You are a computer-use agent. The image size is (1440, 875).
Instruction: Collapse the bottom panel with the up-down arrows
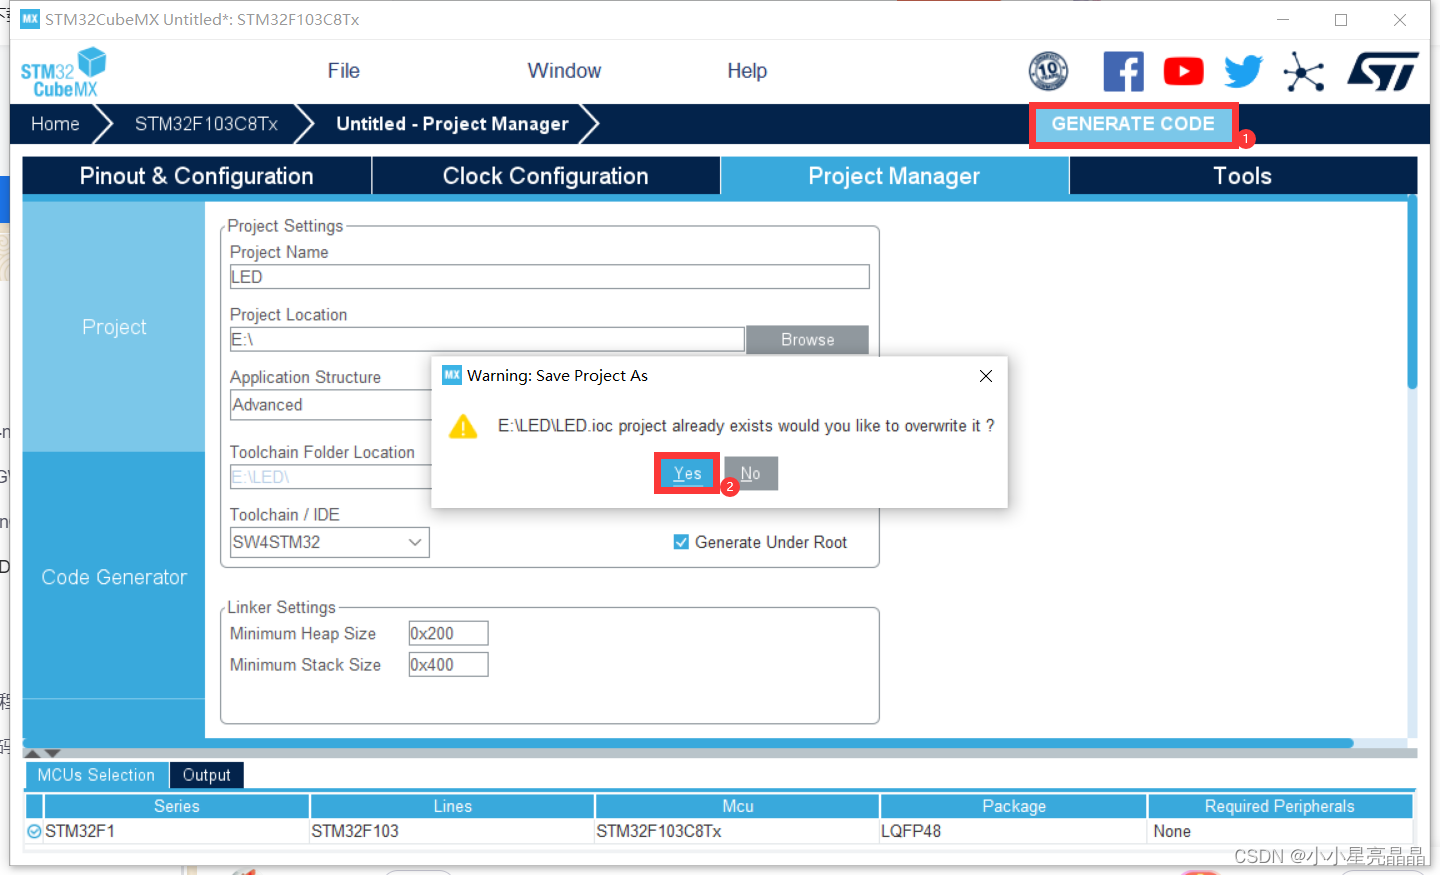pos(42,754)
